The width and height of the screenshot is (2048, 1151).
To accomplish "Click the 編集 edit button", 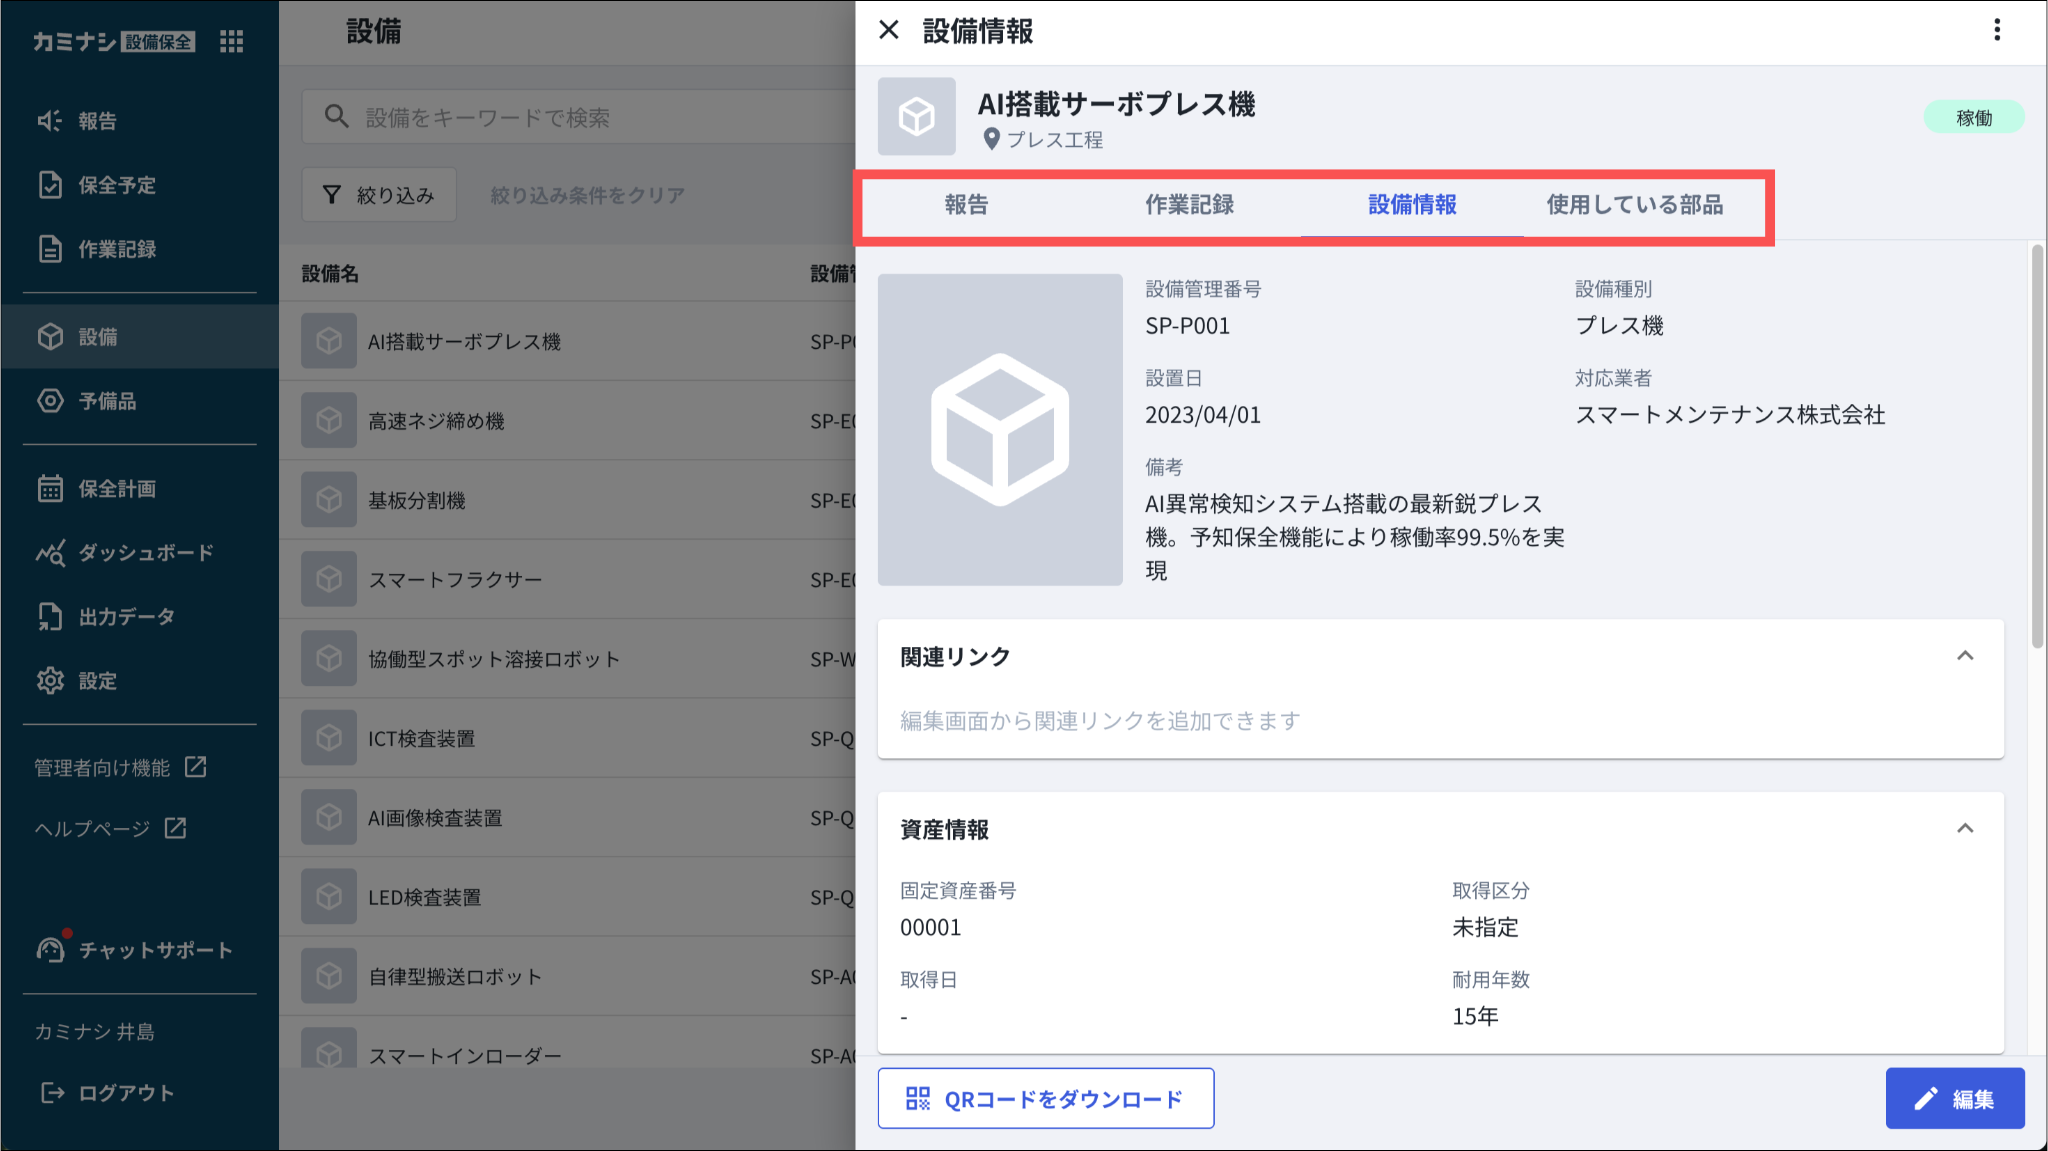I will [x=1954, y=1098].
